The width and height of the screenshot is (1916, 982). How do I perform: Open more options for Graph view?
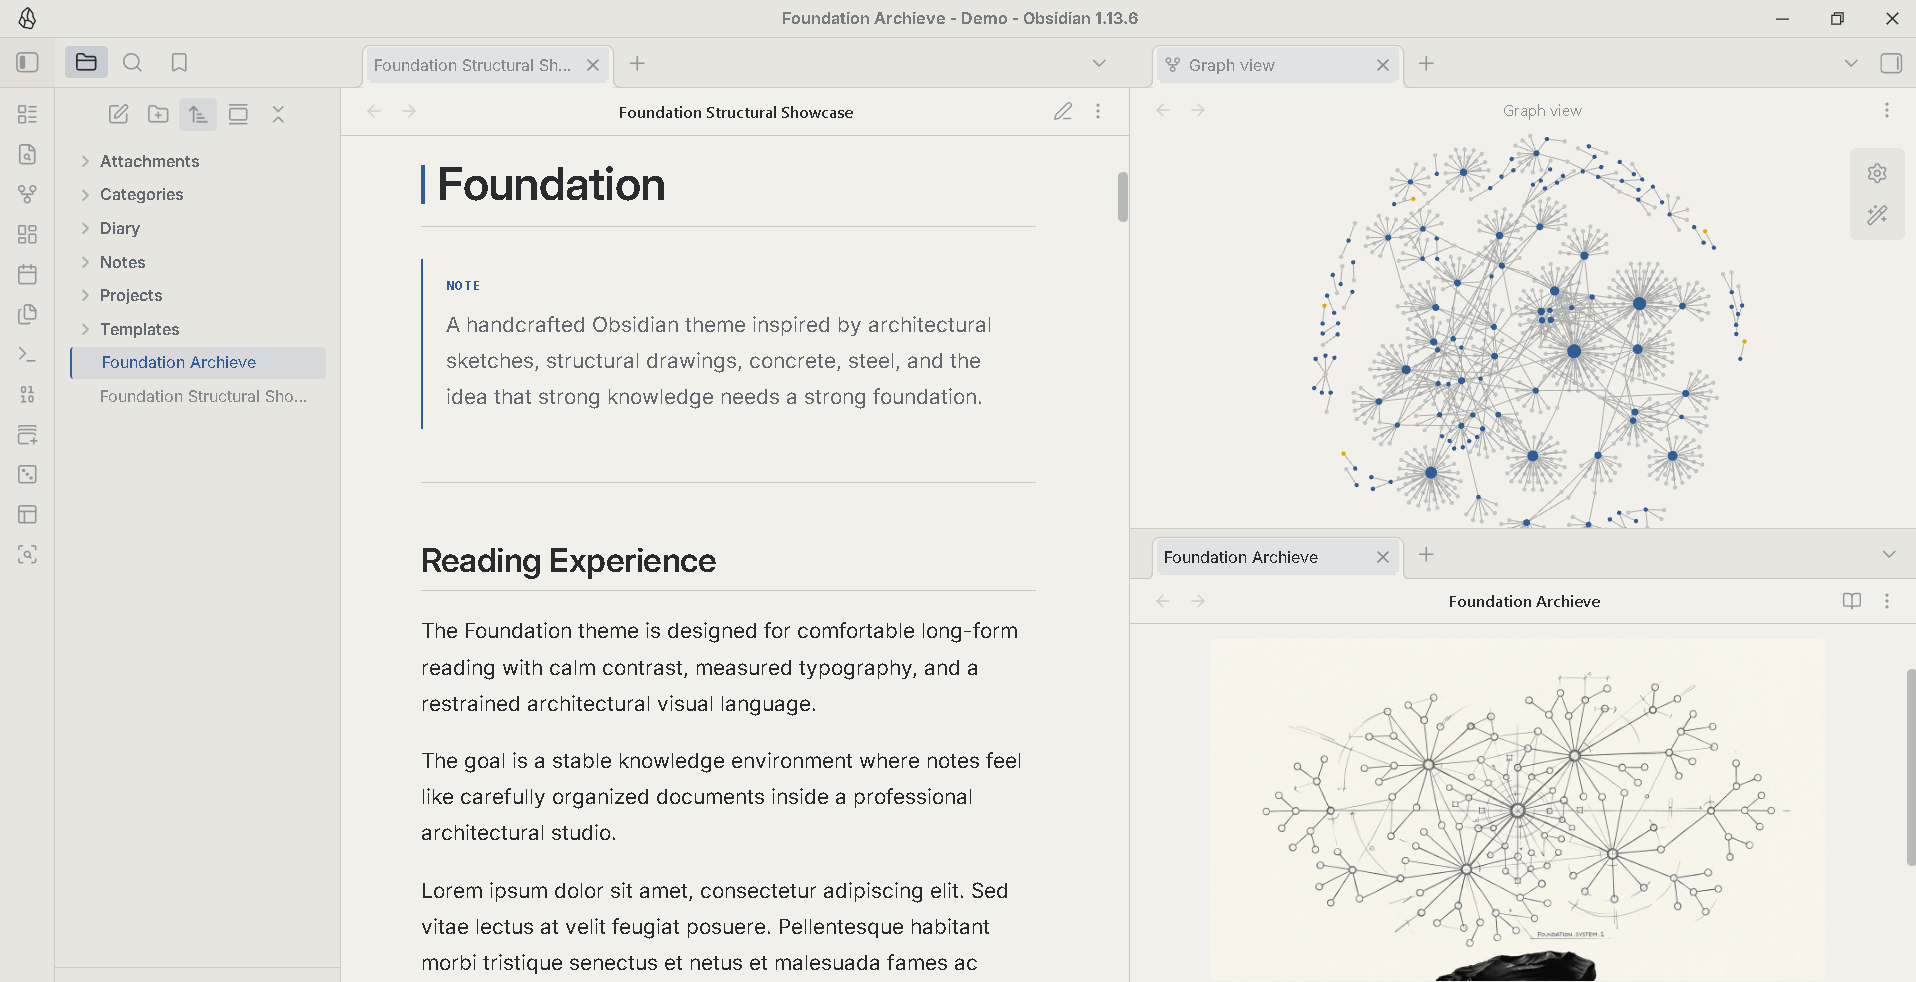pyautogui.click(x=1887, y=110)
